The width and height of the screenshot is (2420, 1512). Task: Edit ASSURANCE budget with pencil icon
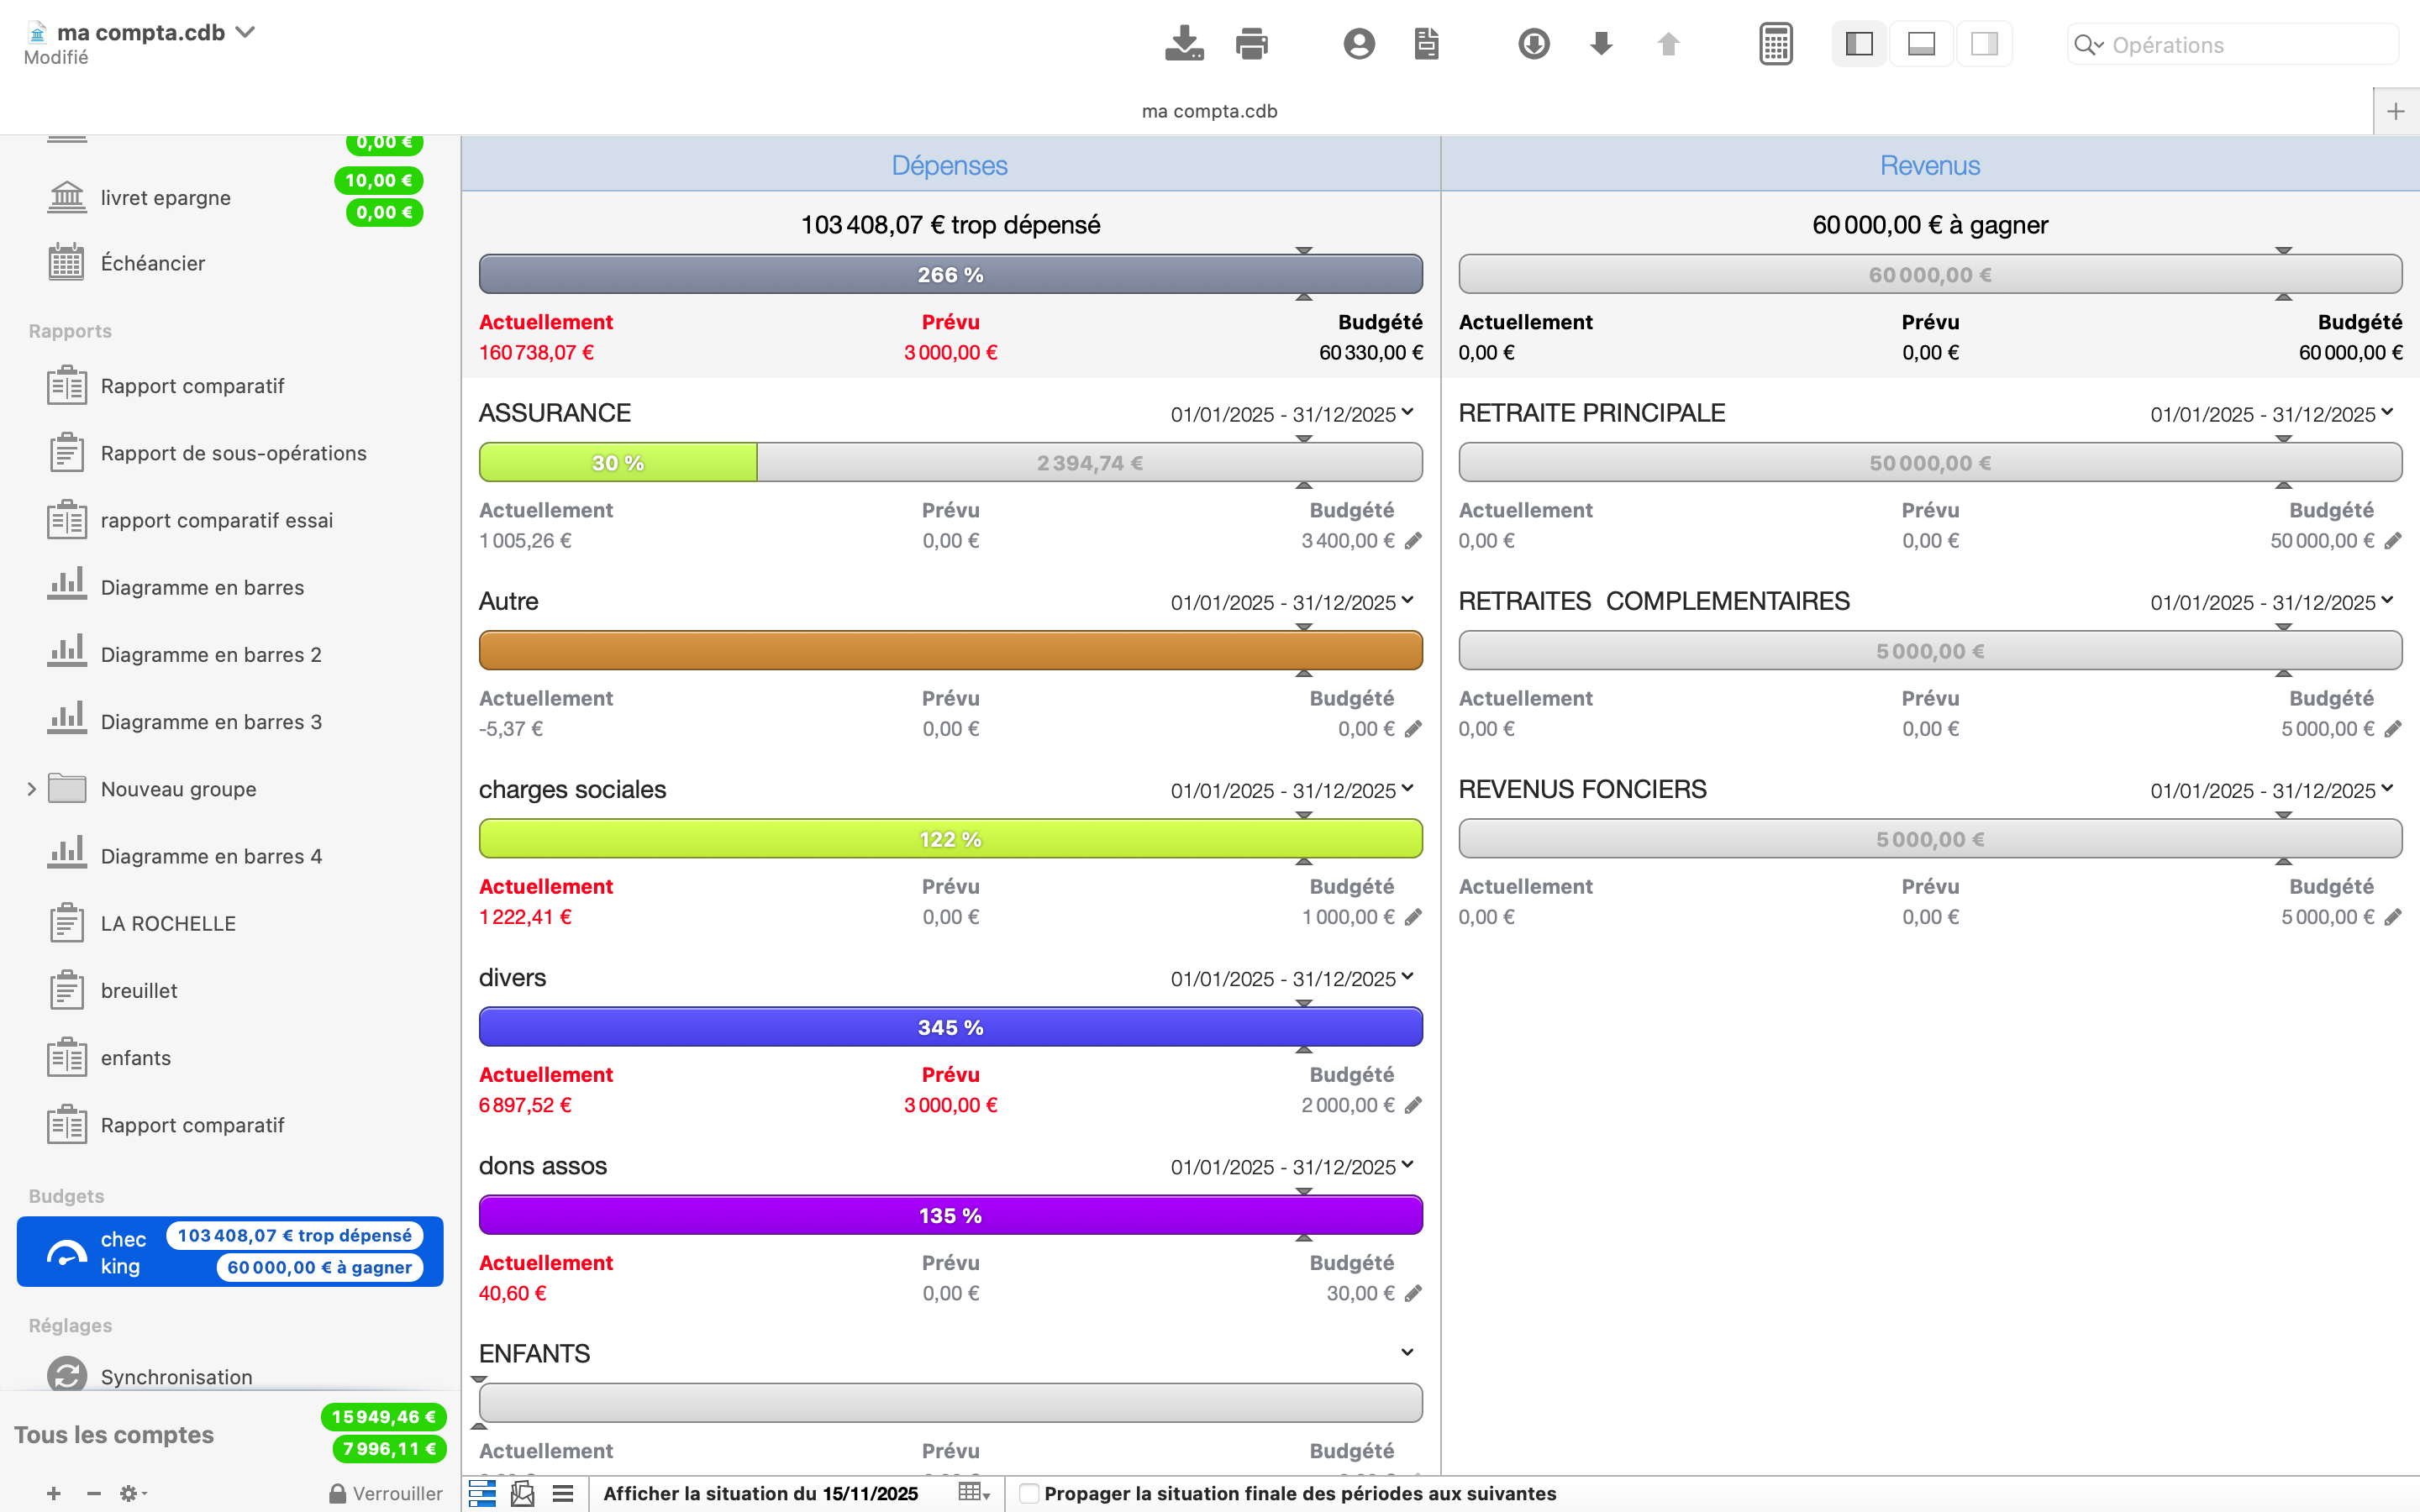pos(1413,541)
